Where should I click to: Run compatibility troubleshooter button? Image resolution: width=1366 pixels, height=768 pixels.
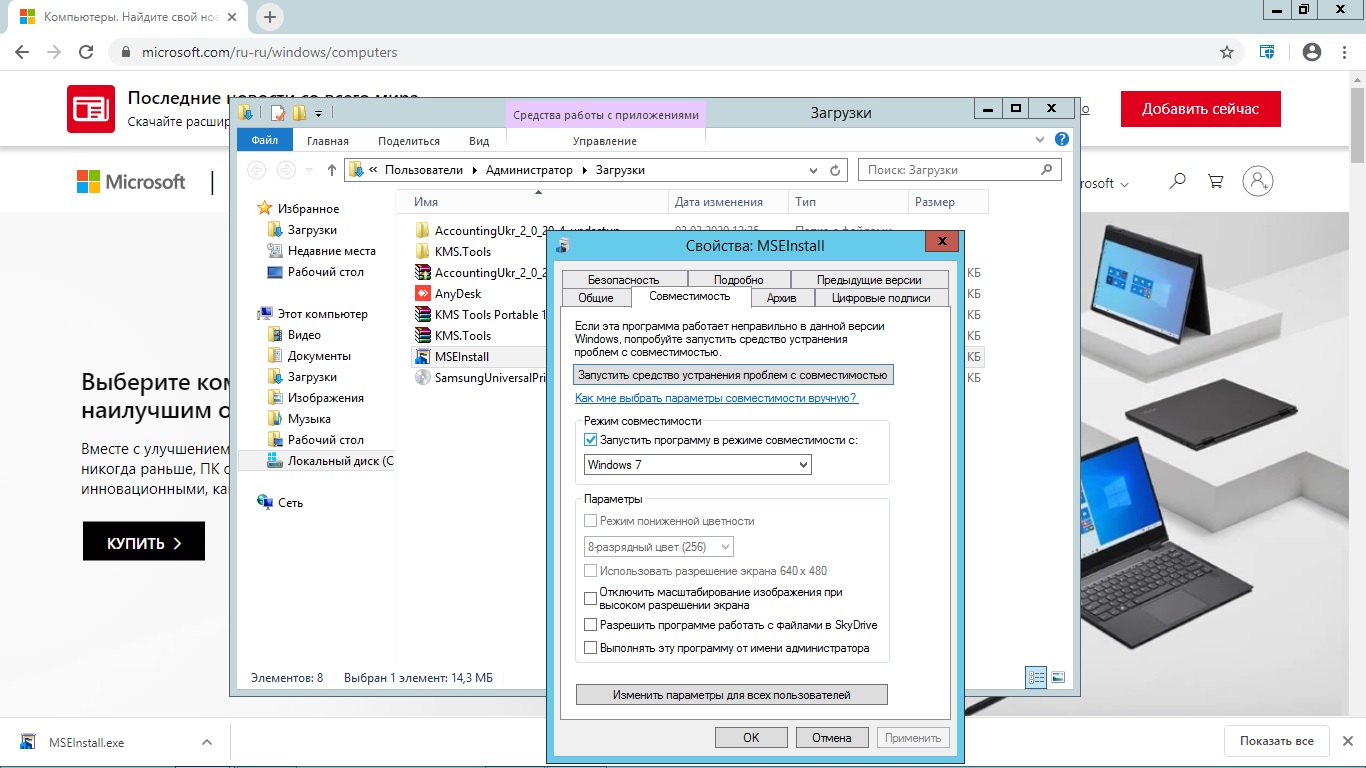[x=733, y=375]
